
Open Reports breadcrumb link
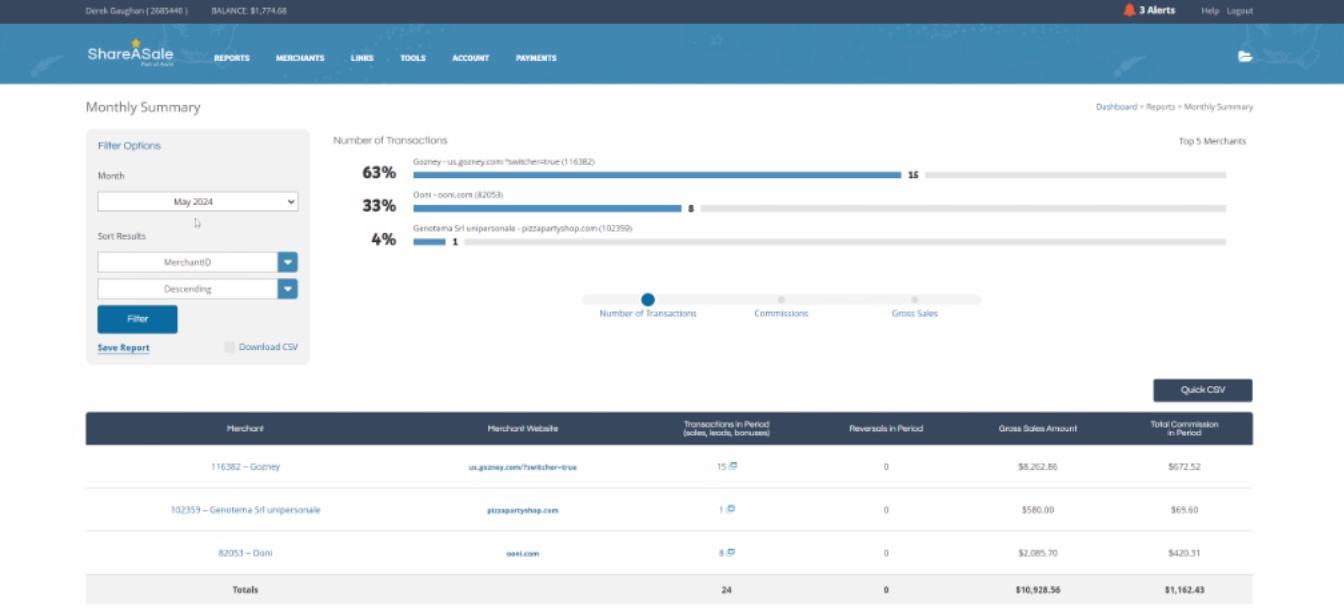[x=1160, y=107]
